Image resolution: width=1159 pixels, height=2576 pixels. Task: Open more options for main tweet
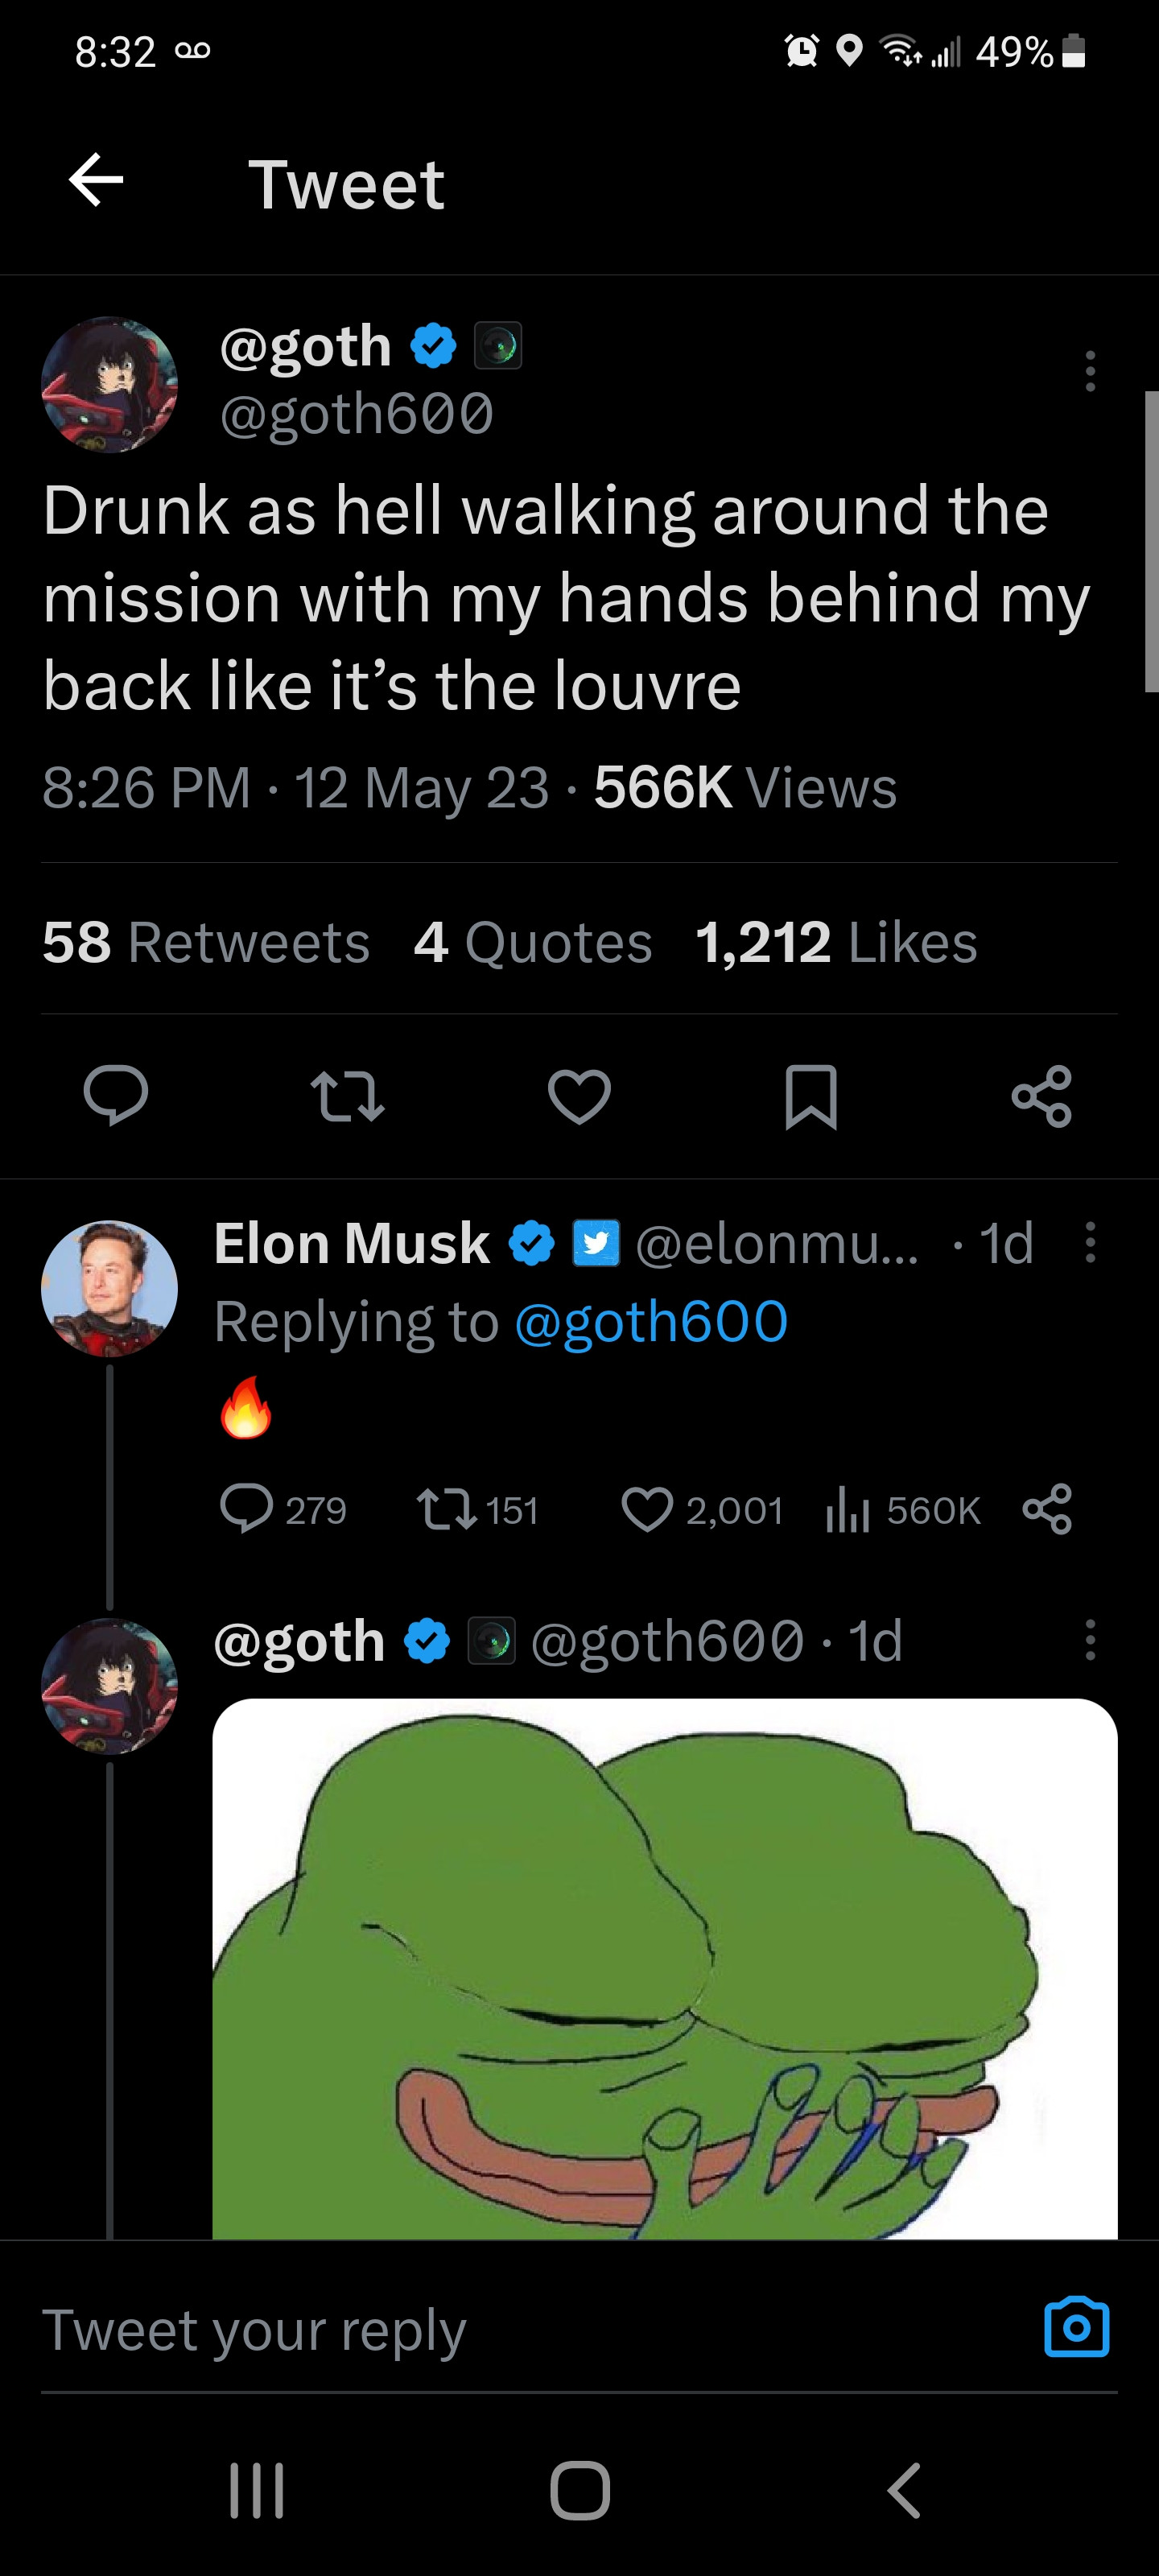pyautogui.click(x=1090, y=371)
